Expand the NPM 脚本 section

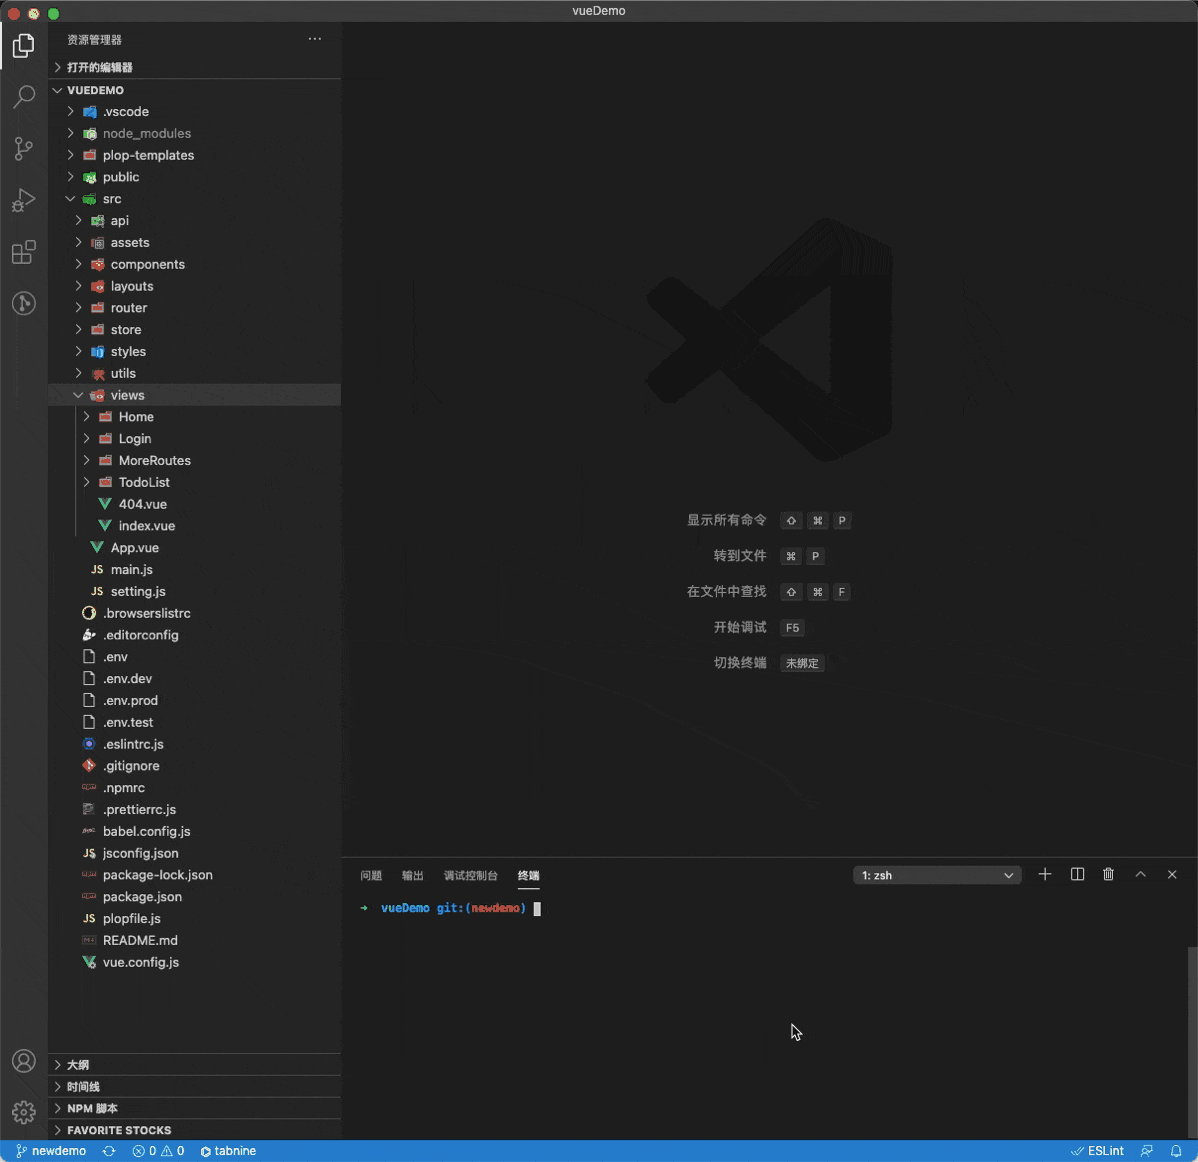[x=195, y=1108]
